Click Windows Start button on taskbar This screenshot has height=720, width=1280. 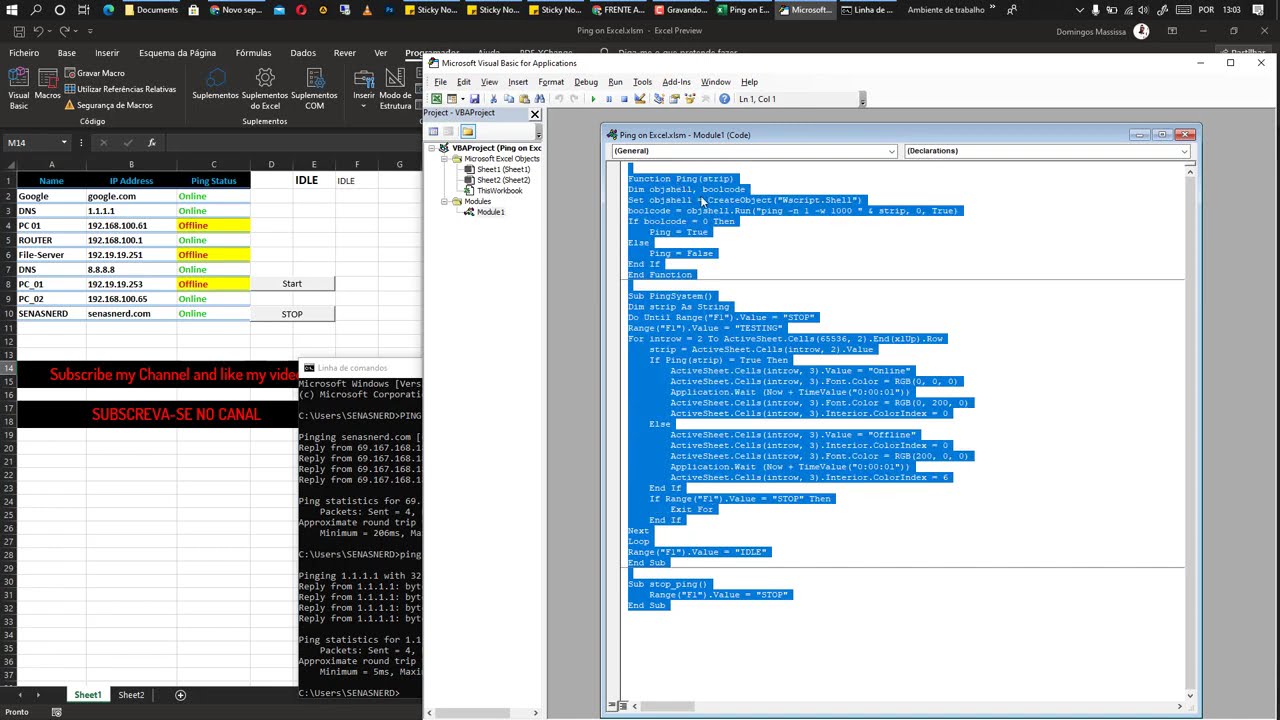11,10
